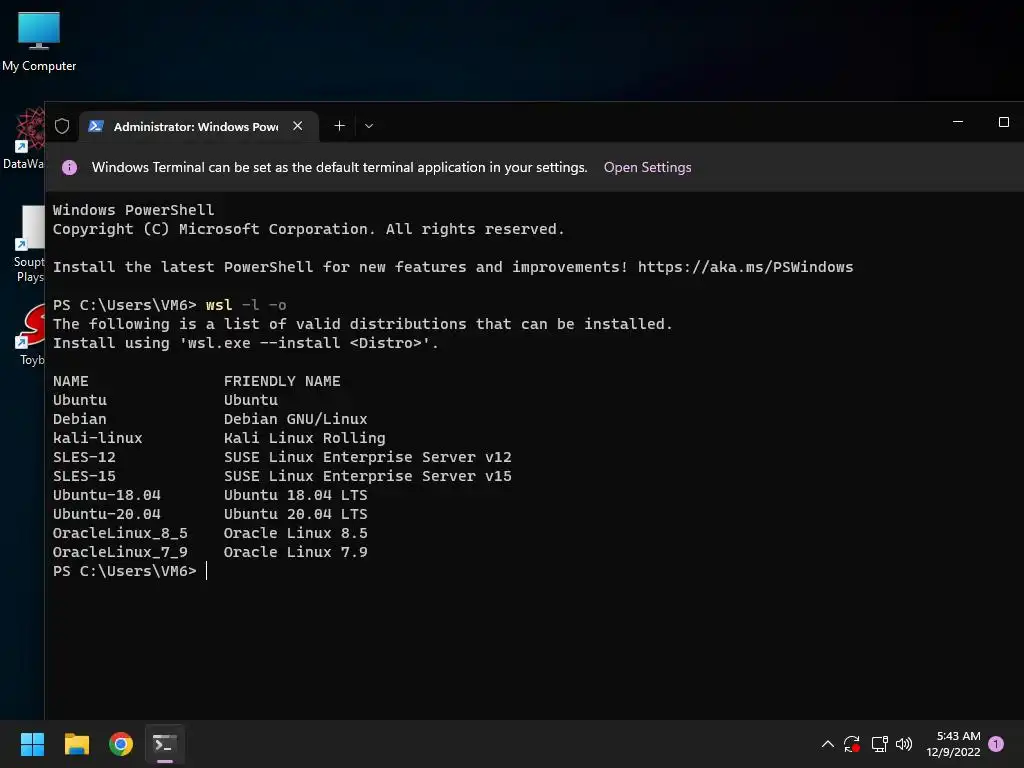1024x768 pixels.
Task: Click the 'FRIENDLY NAME' column header
Action: tap(282, 381)
